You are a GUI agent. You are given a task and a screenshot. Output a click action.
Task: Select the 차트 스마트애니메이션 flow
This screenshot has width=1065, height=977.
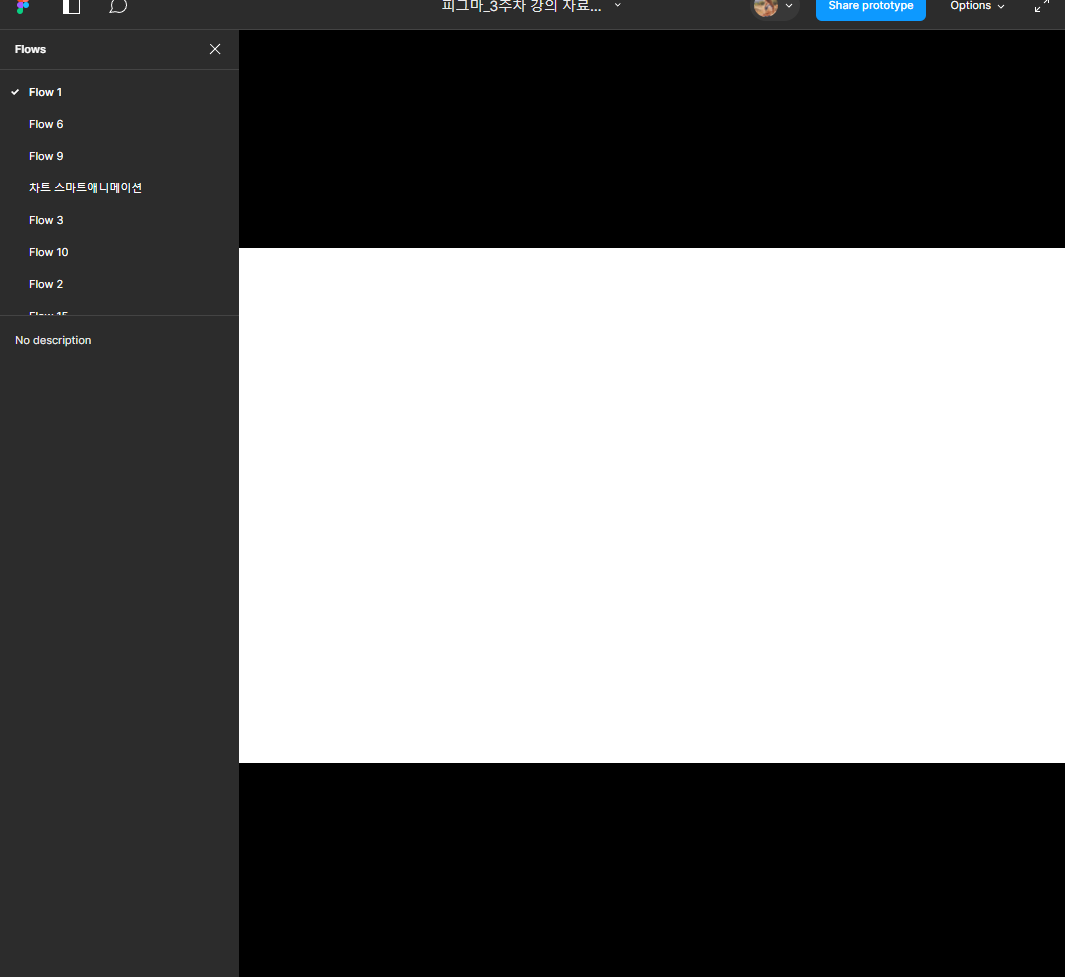pyautogui.click(x=120, y=188)
